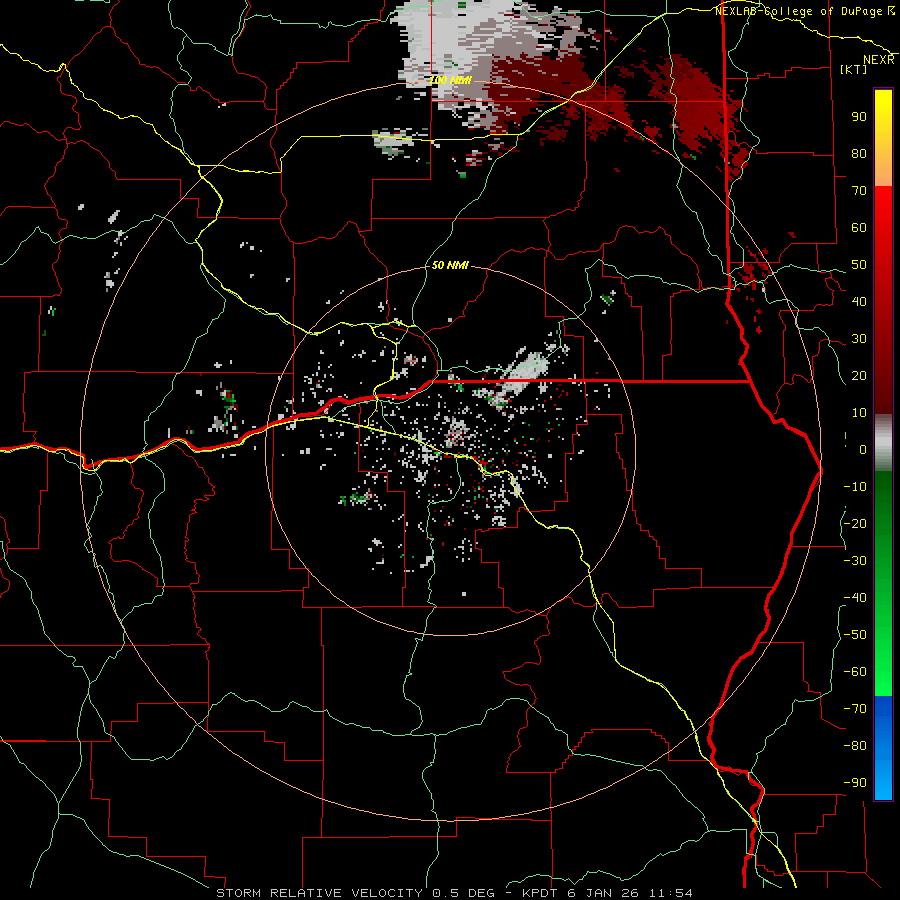The image size is (900, 900).
Task: Click the -20 kt scale label
Action: coord(855,523)
